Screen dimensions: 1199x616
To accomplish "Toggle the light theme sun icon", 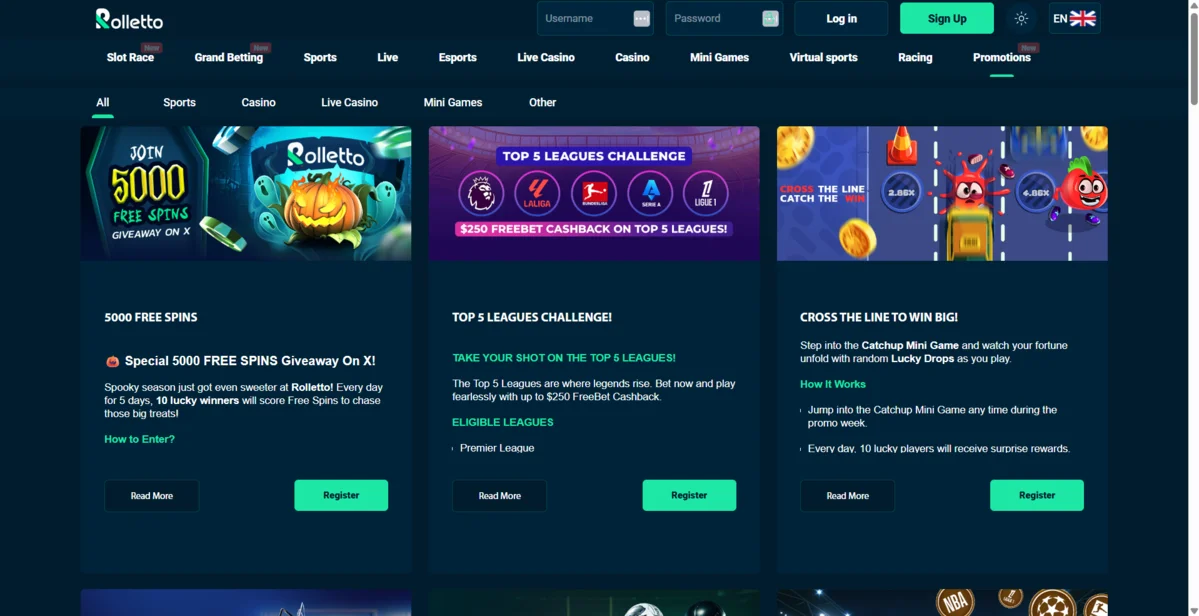I will 1021,18.
